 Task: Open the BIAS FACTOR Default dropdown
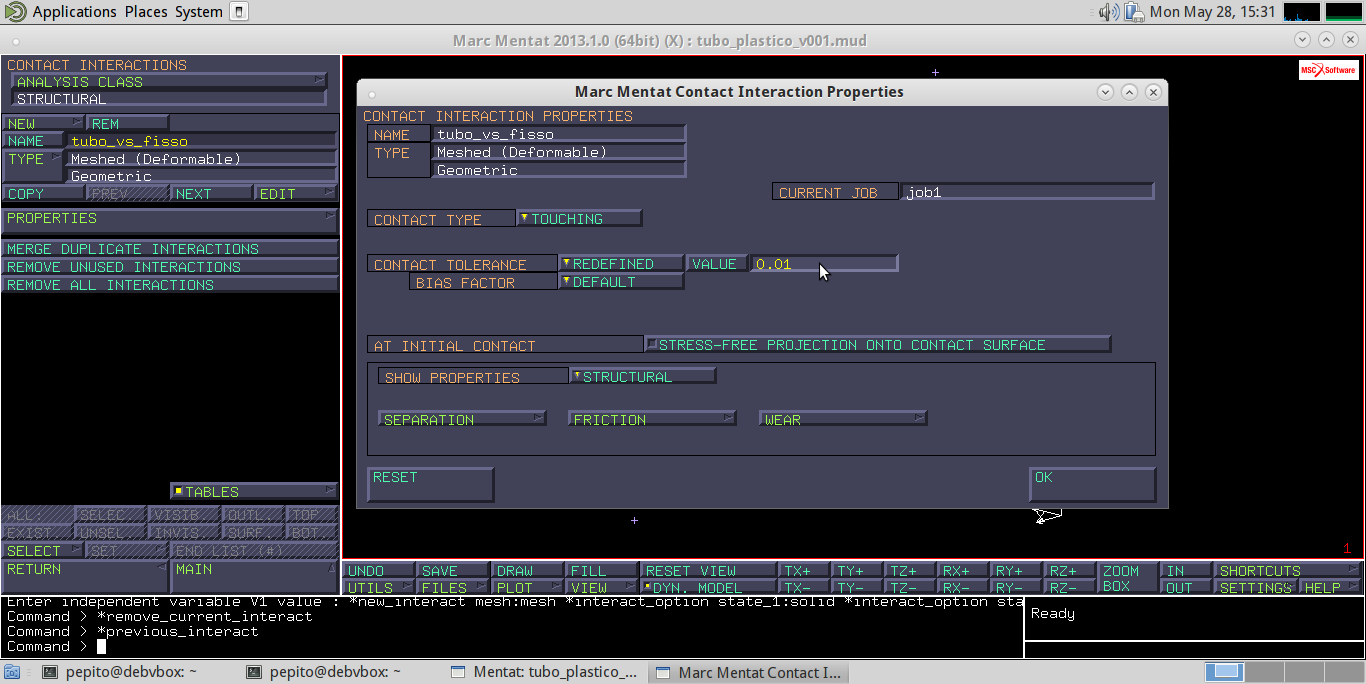pyautogui.click(x=620, y=282)
